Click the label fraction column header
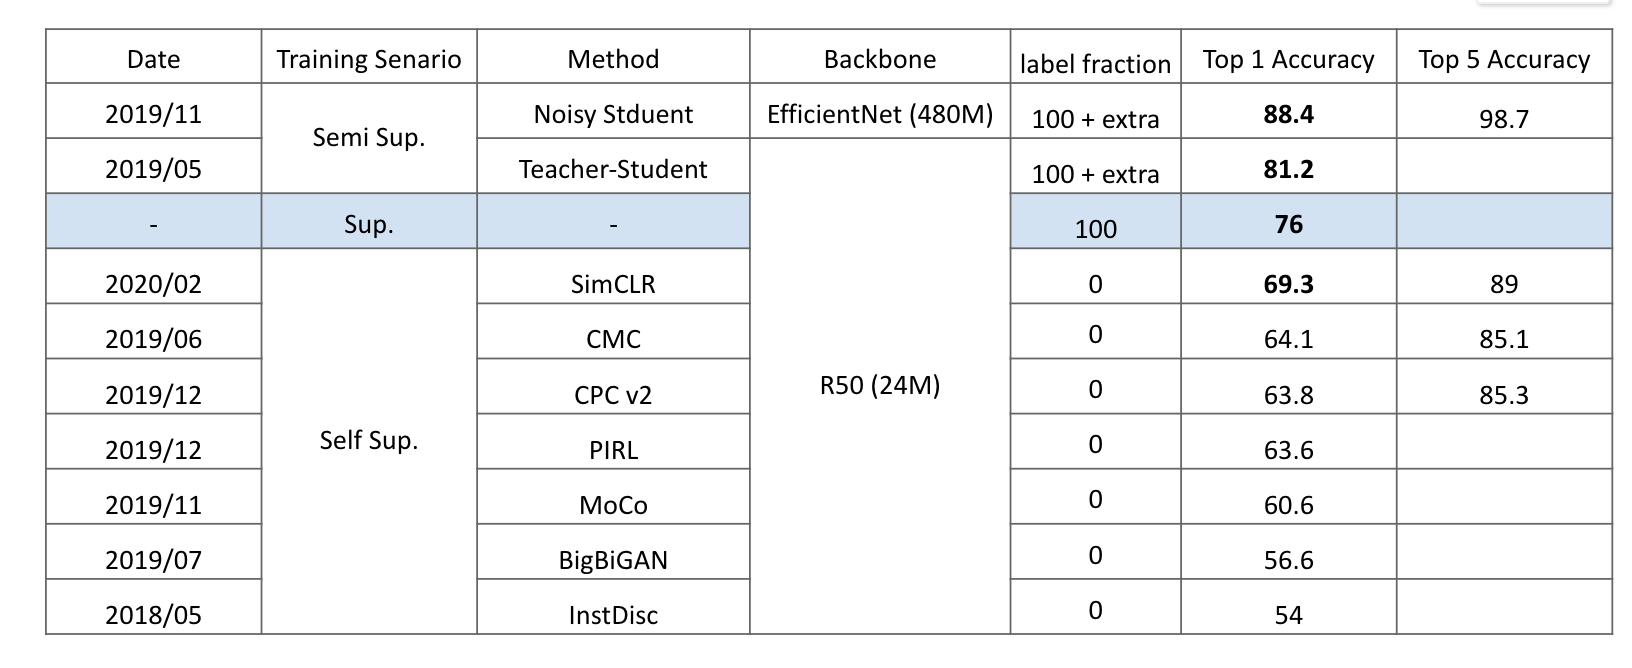Viewport: 1632px width, 668px height. coord(1095,64)
